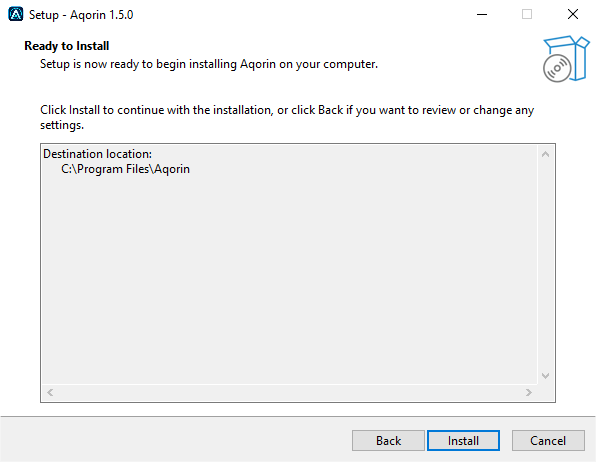Click 'Setup - Aqorin 1.5.0' title text
The image size is (596, 462).
point(81,15)
